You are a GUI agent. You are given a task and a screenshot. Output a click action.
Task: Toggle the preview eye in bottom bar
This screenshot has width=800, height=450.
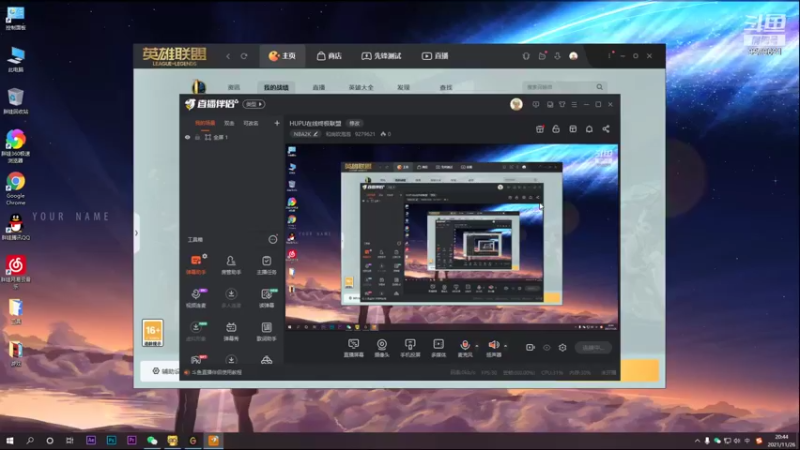546,347
